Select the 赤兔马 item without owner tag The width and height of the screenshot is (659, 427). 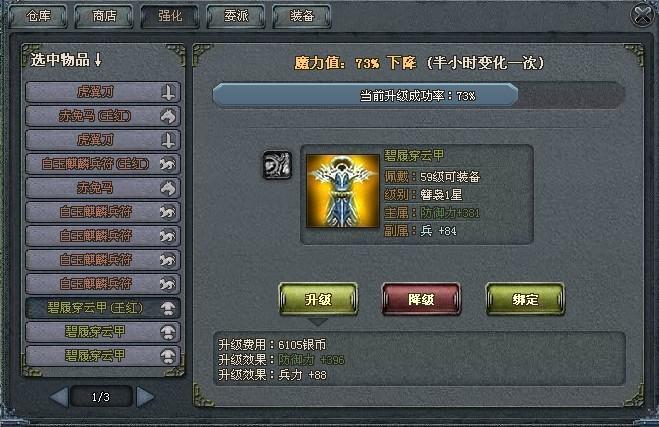click(x=103, y=188)
